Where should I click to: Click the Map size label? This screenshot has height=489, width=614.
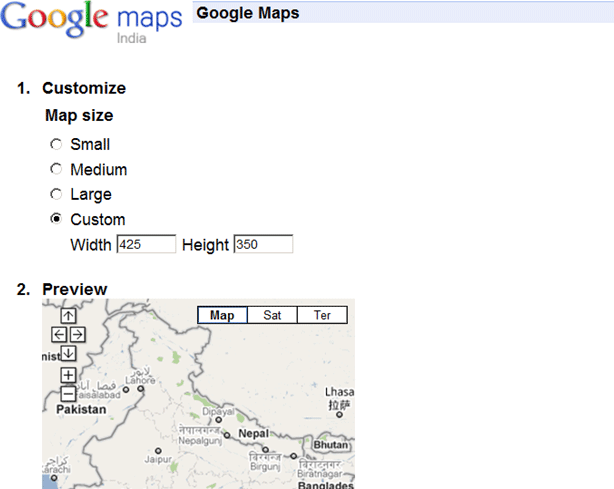79,115
